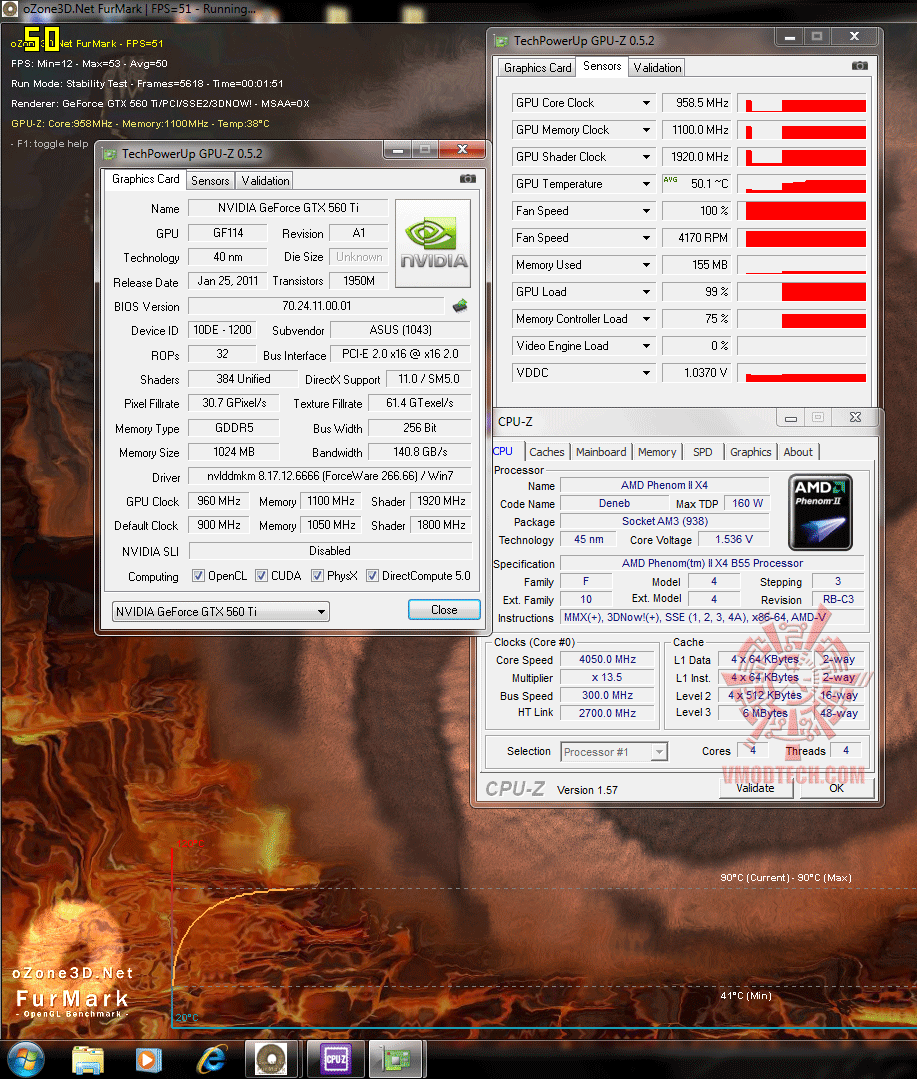This screenshot has width=917, height=1079.
Task: Click GPU-Z title bar icon in Sensors window
Action: coord(501,41)
